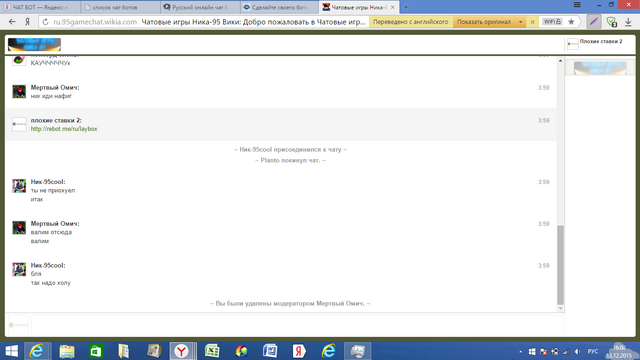Image resolution: width=640 pixels, height=360 pixels.
Task: Open a new browser tab with plus
Action: [x=406, y=7]
